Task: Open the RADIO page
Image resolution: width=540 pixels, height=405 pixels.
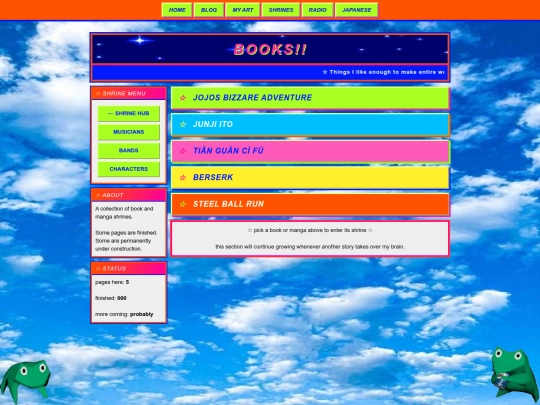Action: click(x=318, y=10)
